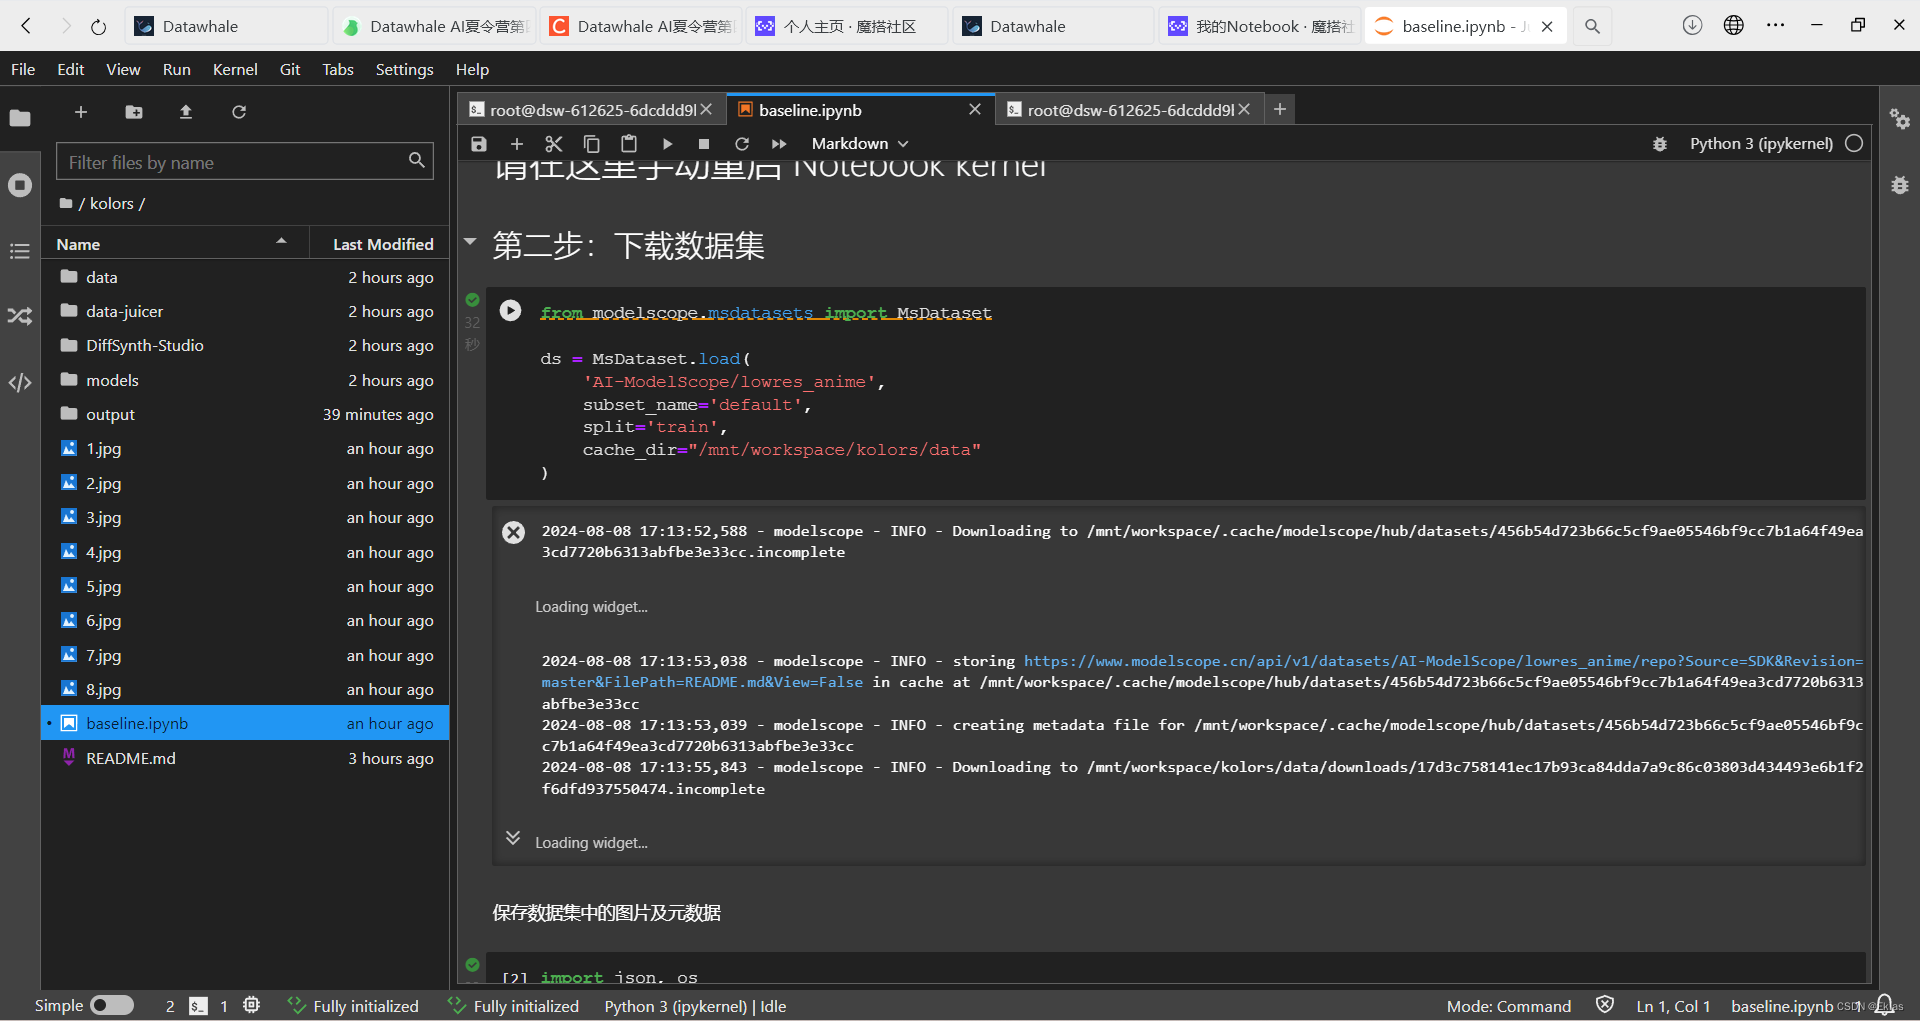Insert a cell below with toolbar plus

(517, 144)
